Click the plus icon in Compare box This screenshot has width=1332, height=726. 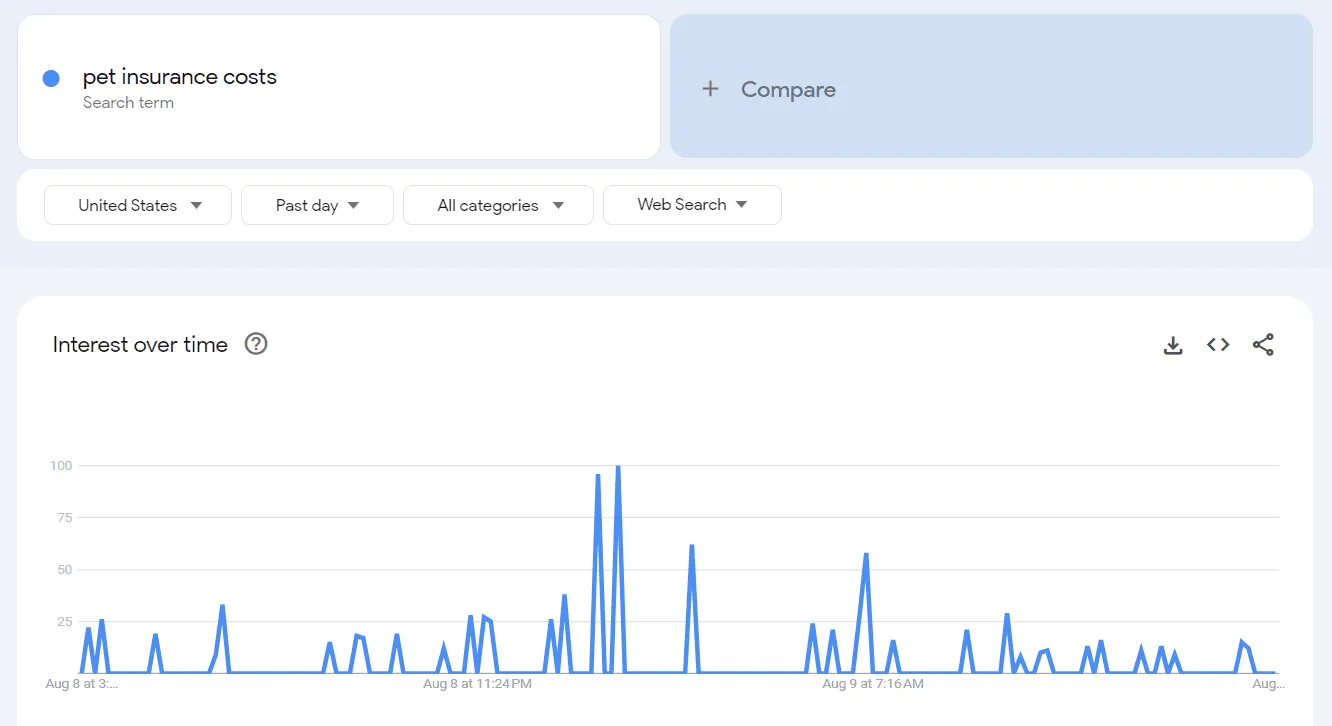(x=710, y=88)
